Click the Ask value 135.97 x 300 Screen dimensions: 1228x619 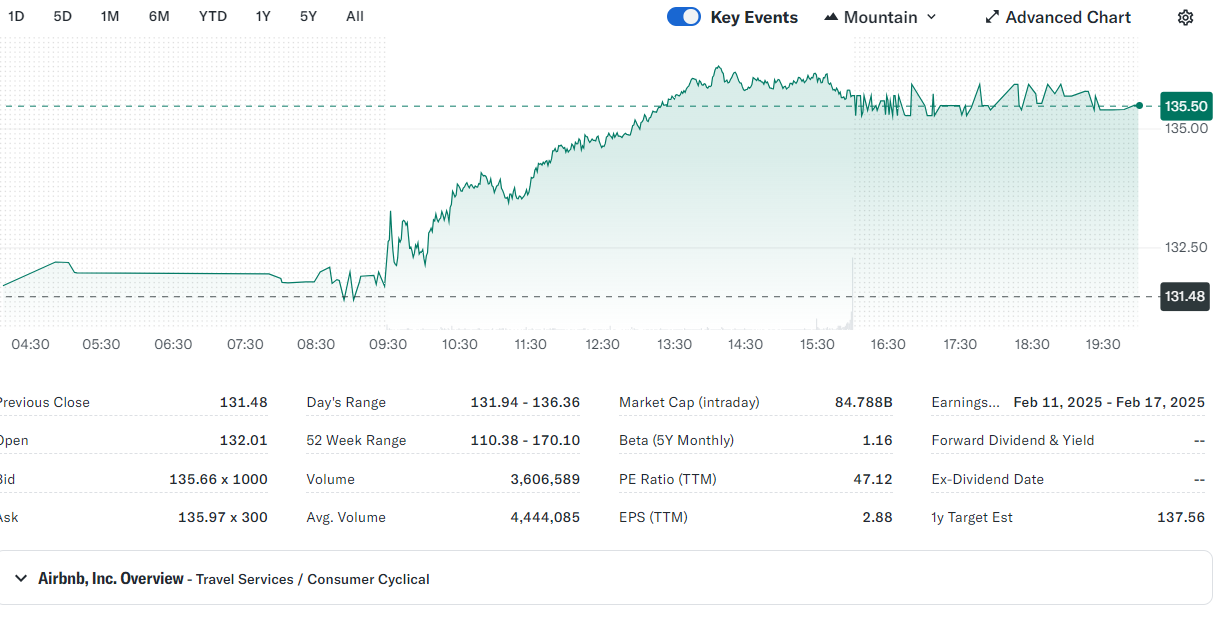point(223,517)
